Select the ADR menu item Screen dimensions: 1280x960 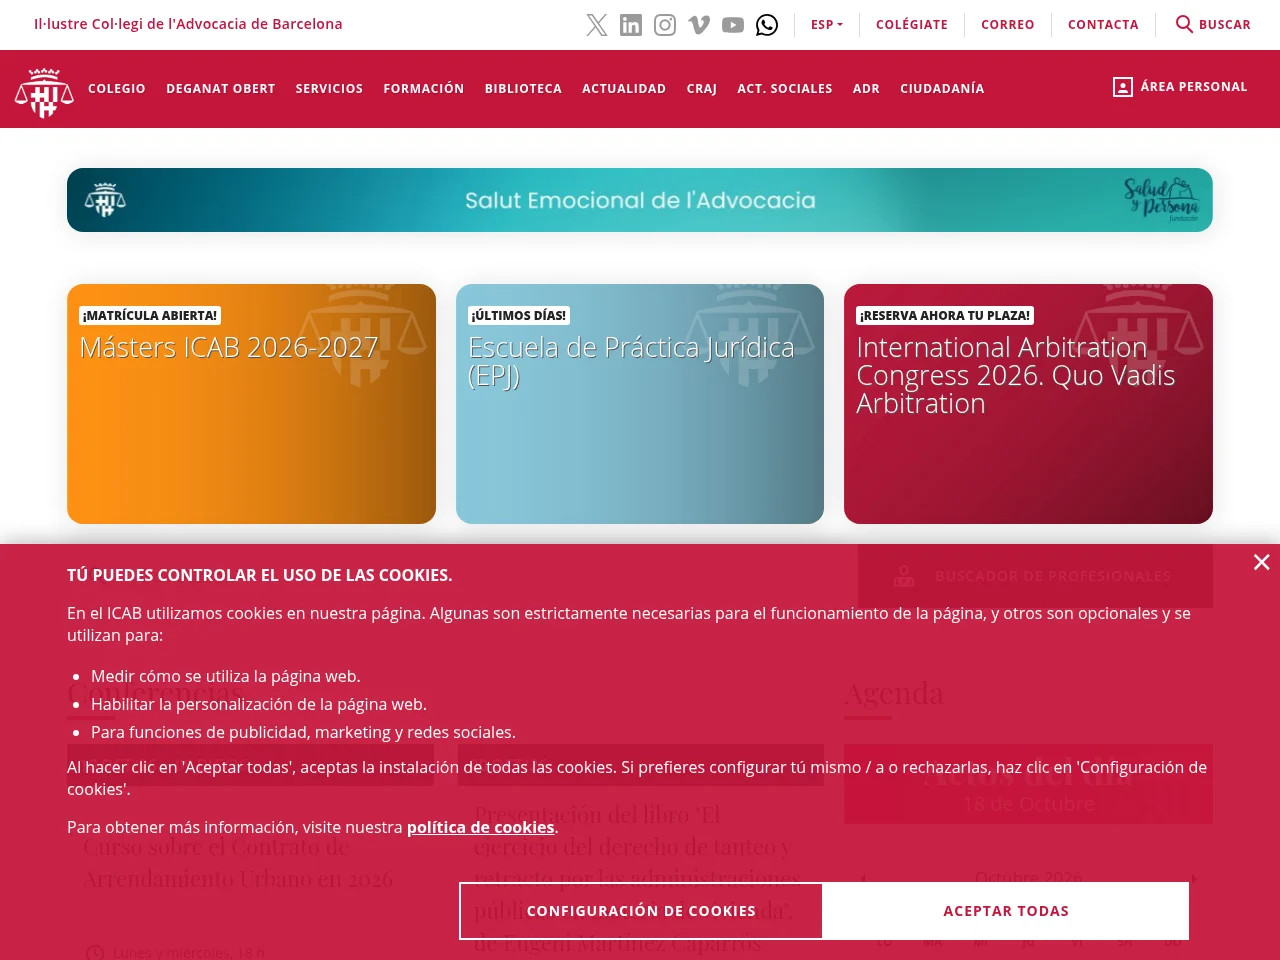click(867, 89)
